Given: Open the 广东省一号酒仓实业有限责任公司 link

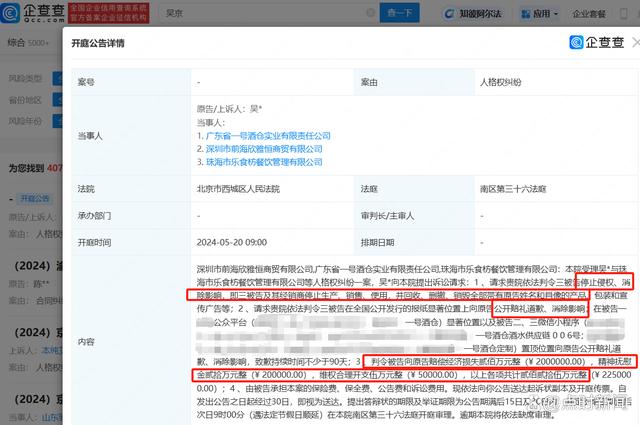Looking at the screenshot, I should pos(268,136).
